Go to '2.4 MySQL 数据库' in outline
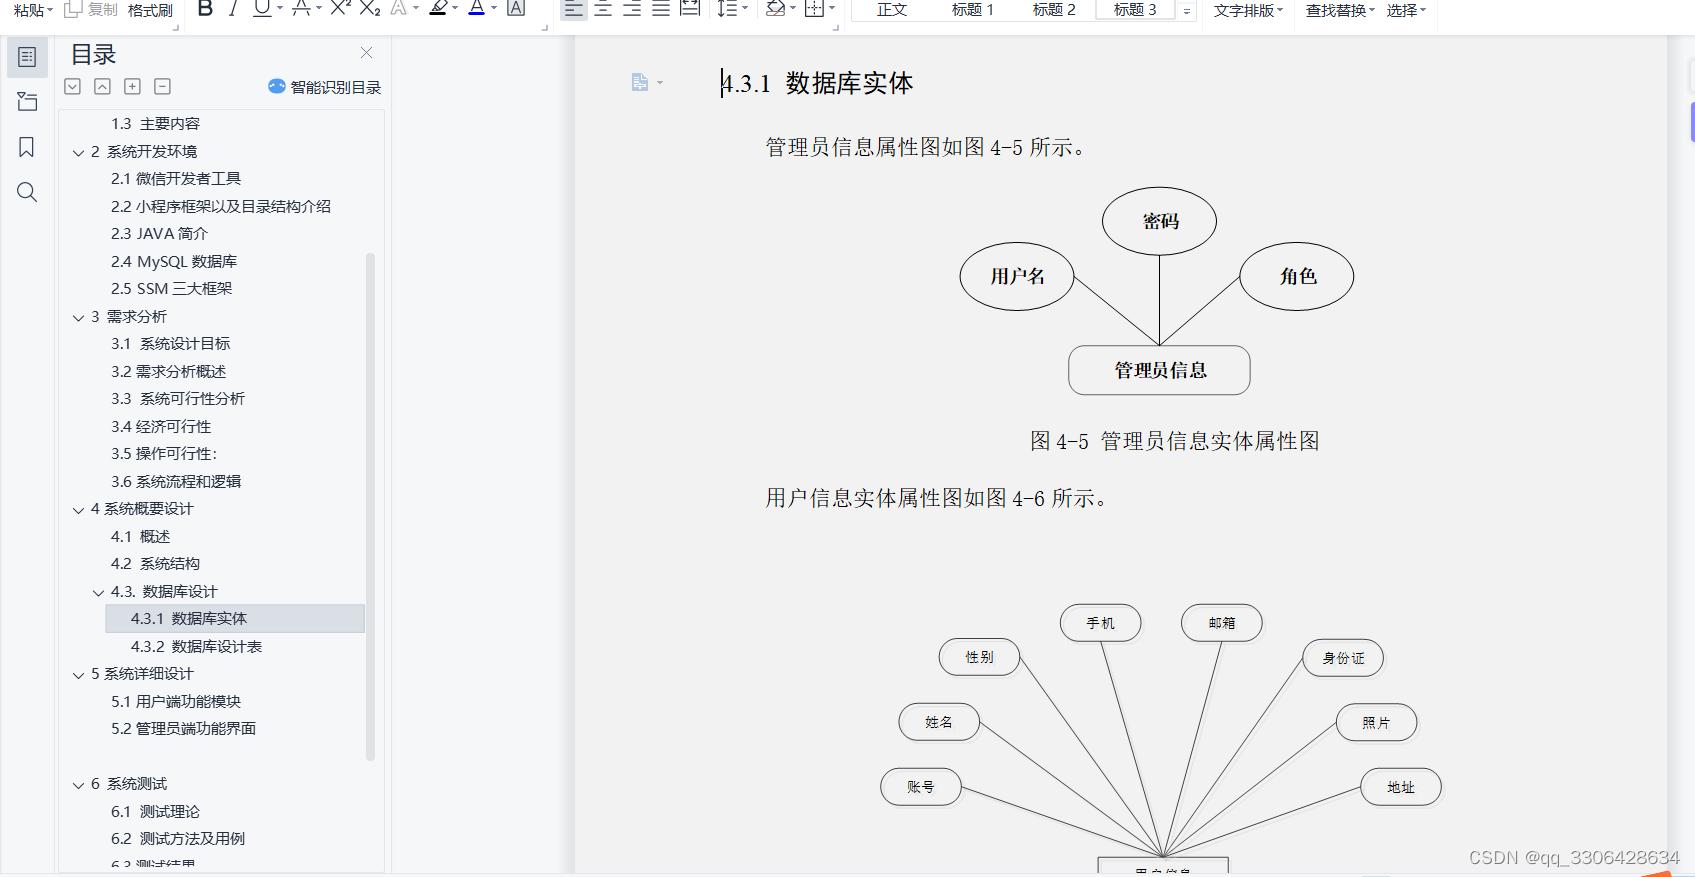 (x=174, y=261)
